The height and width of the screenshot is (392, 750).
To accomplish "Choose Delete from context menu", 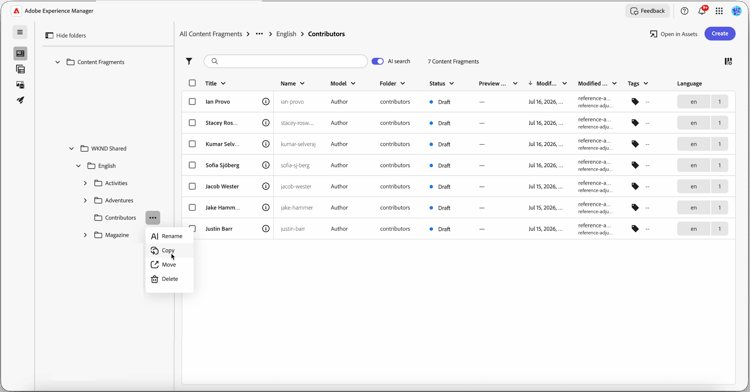I will (x=169, y=279).
